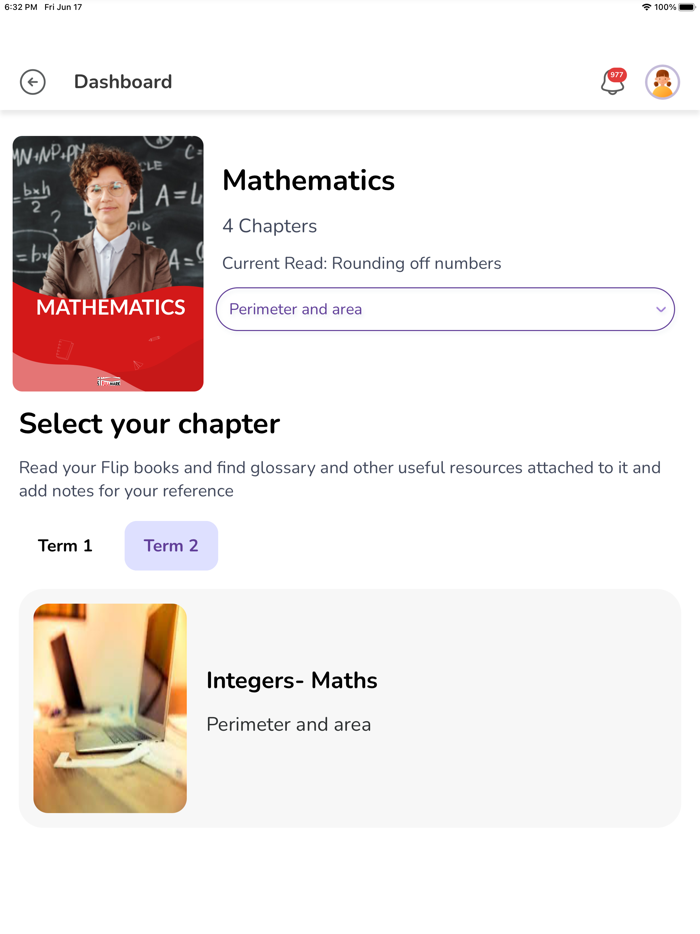Tap the status bar clock time
700x934 pixels.
coord(20,7)
